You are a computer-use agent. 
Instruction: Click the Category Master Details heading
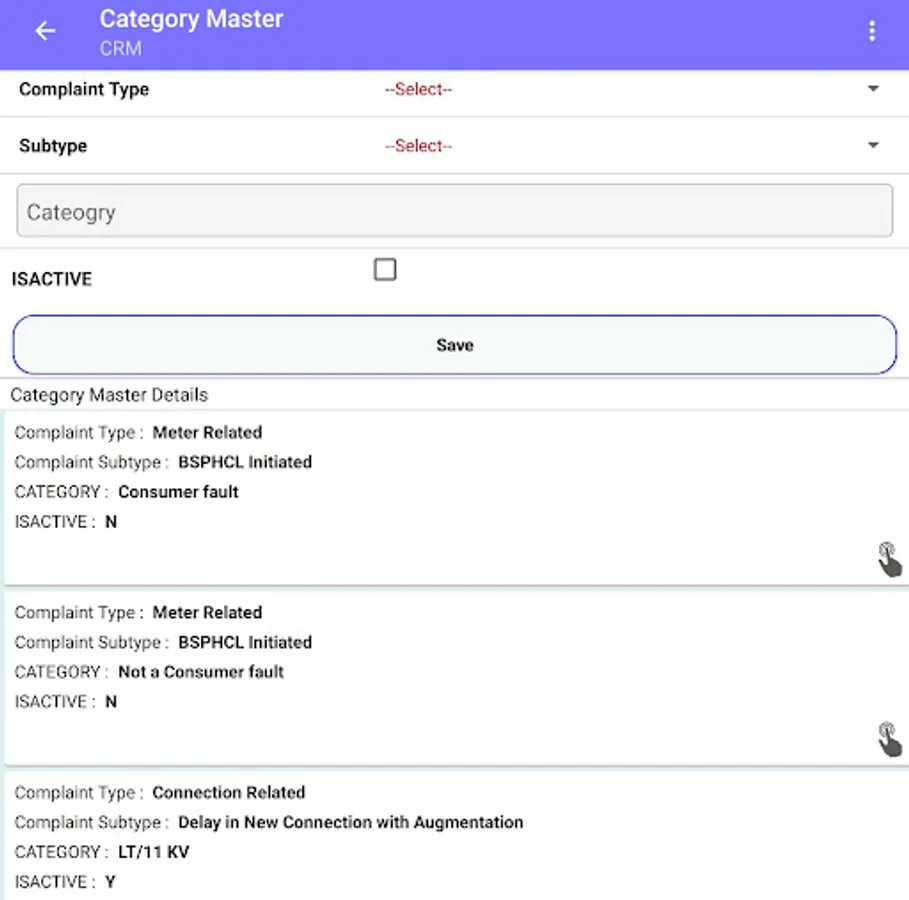coord(109,395)
